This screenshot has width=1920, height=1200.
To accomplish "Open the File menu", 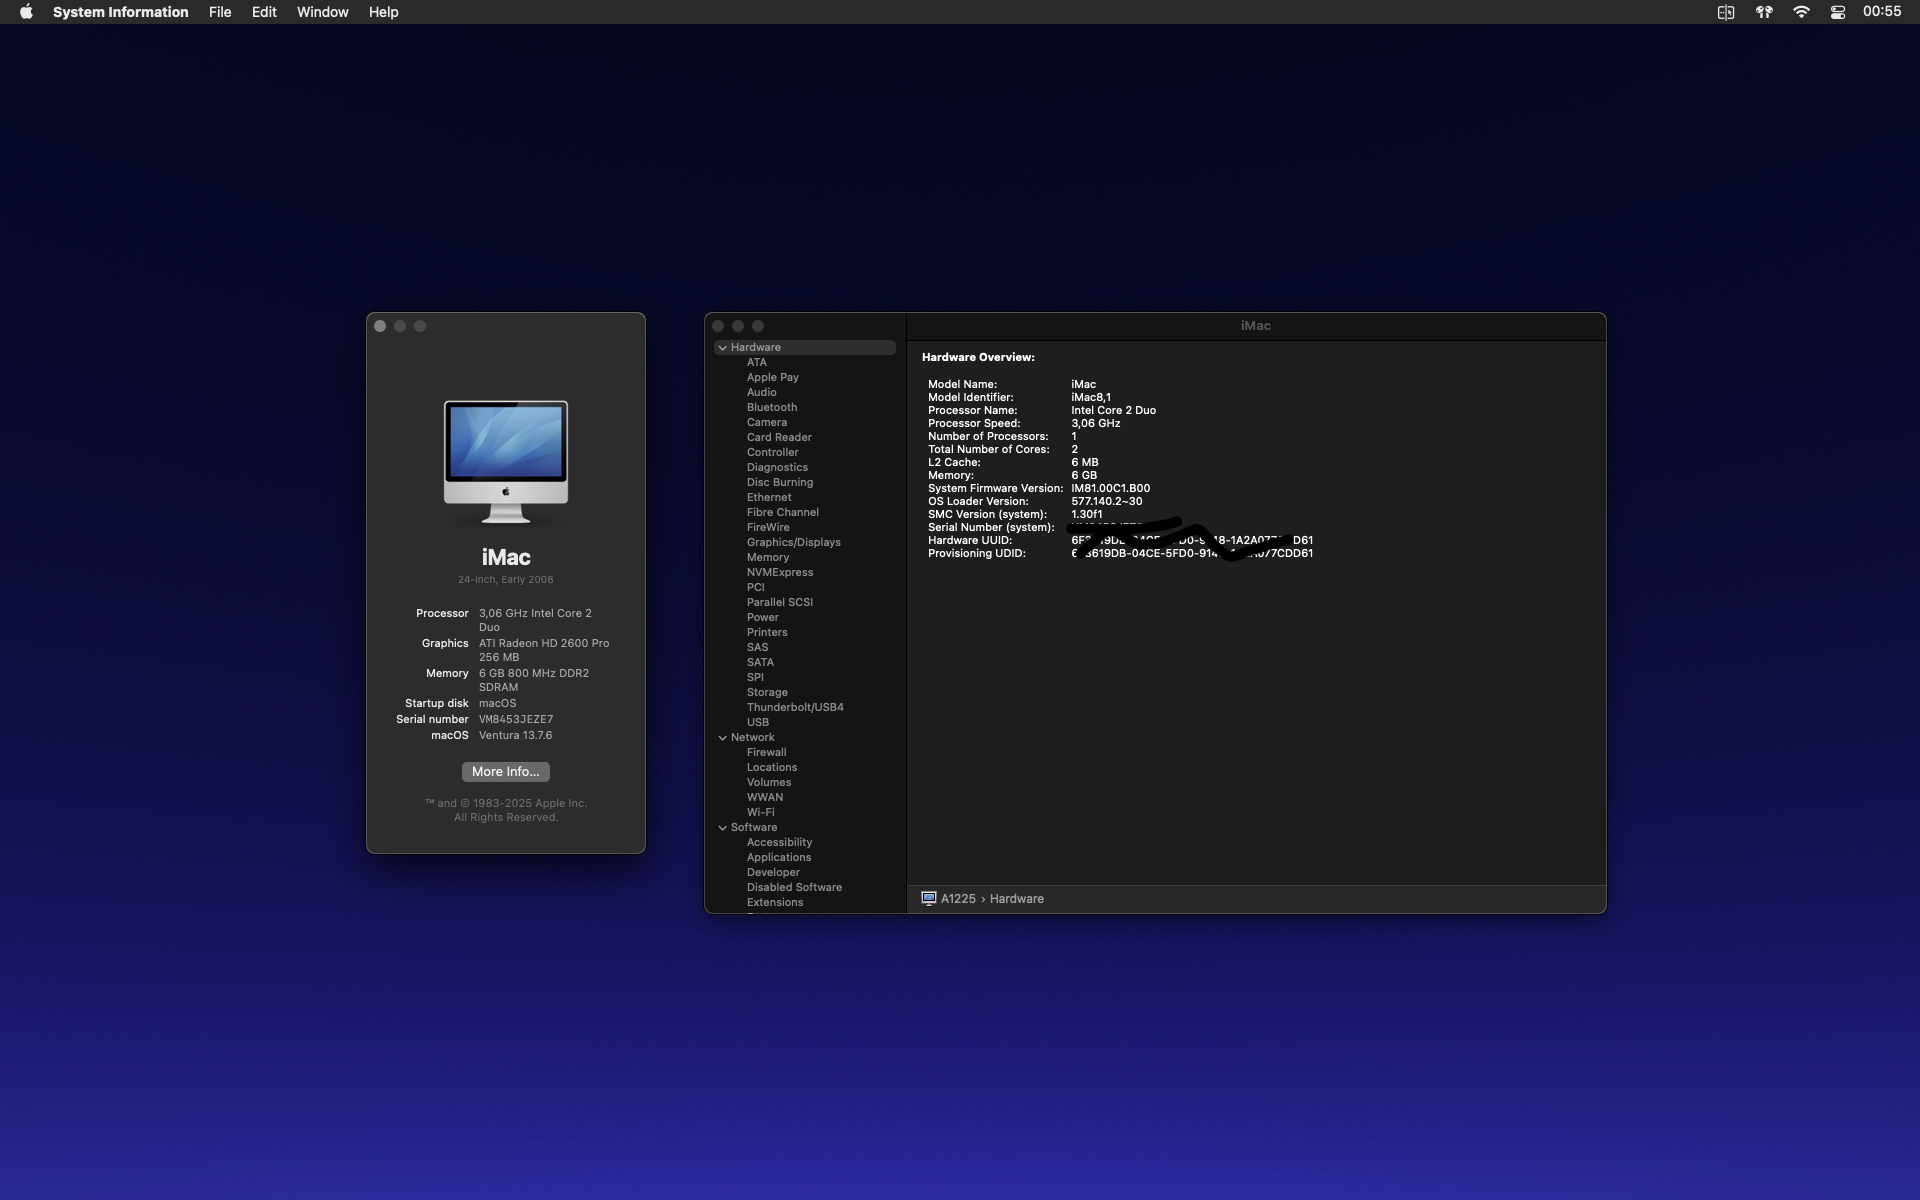I will tap(220, 12).
